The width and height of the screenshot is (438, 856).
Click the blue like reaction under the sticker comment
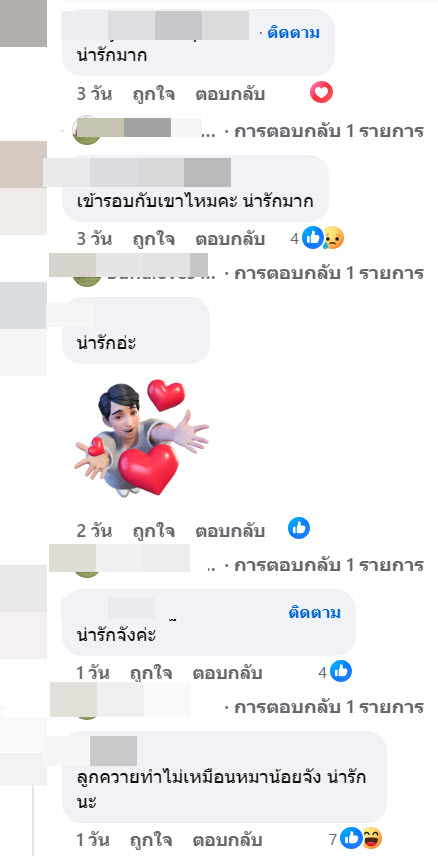[299, 528]
